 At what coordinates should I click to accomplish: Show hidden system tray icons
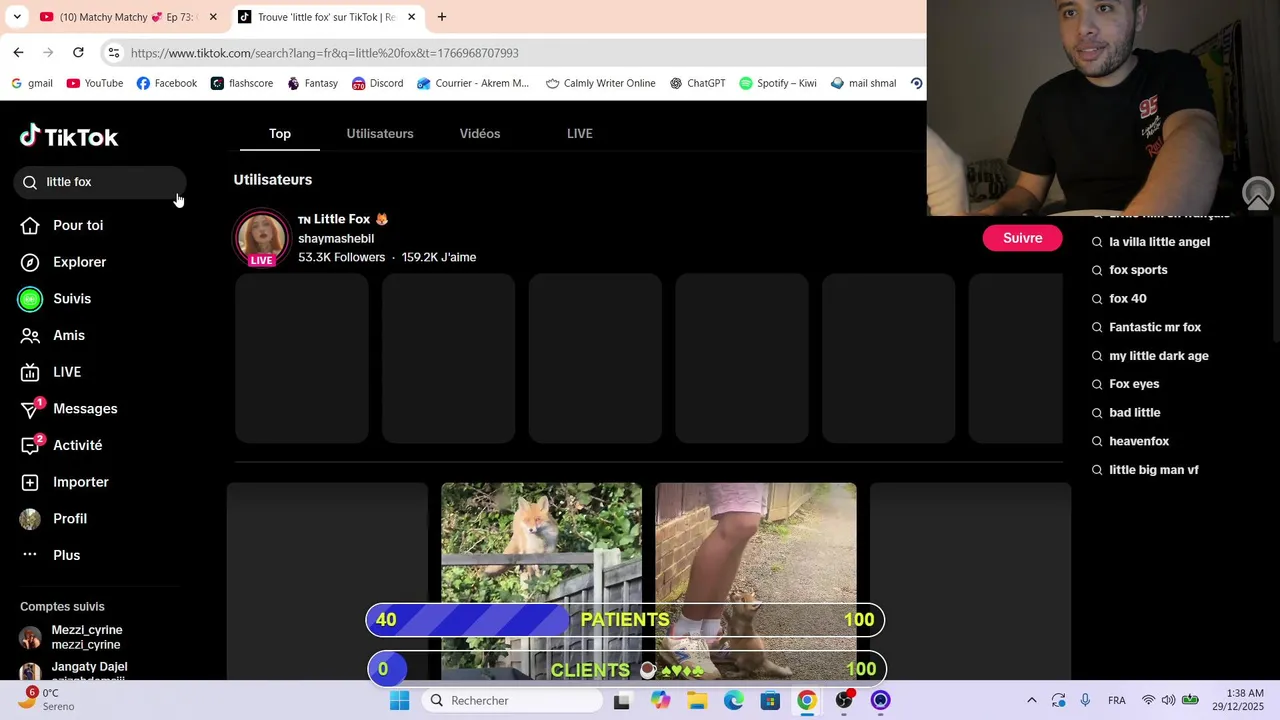click(1032, 700)
